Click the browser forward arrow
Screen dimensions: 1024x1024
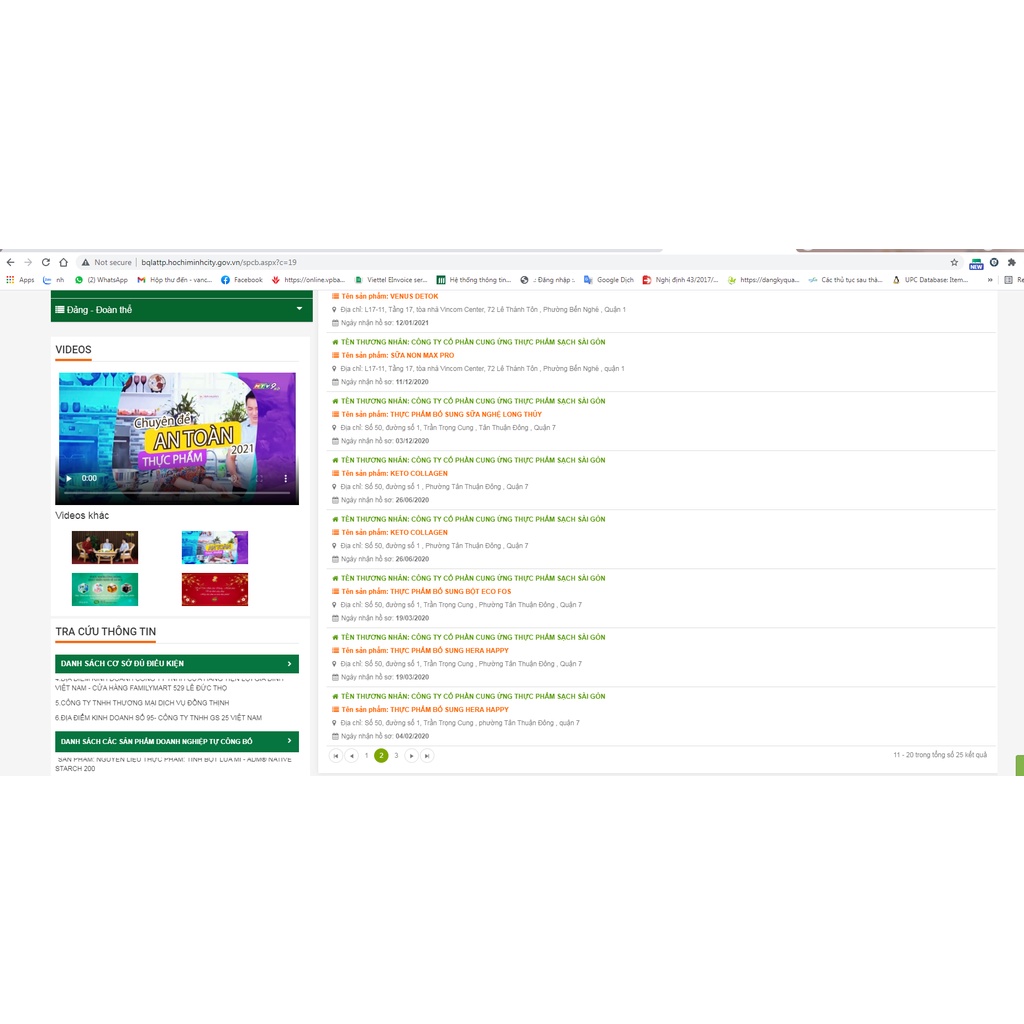[28, 263]
